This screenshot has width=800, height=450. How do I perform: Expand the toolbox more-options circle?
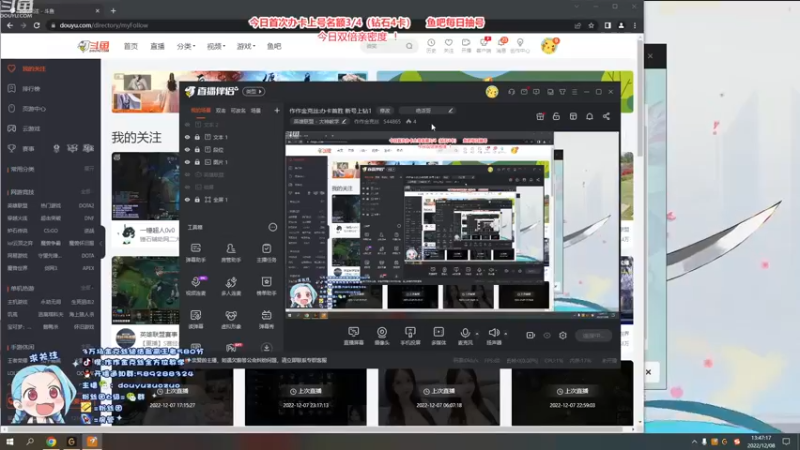[273, 227]
